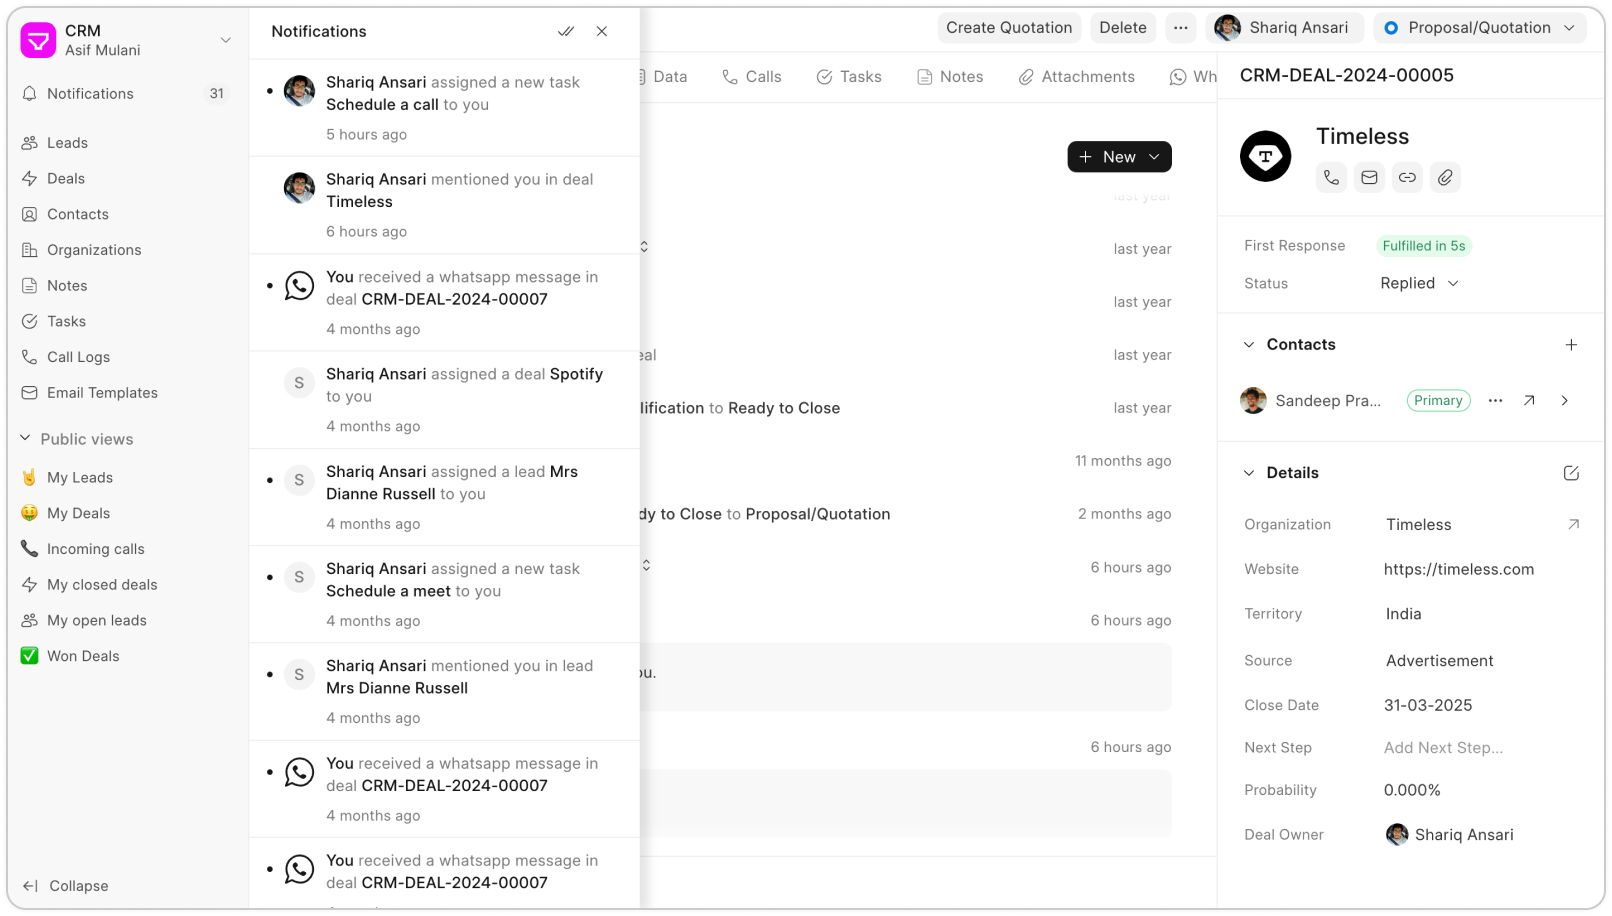Click the Add Next Step field
The image size is (1612, 916).
tap(1443, 748)
